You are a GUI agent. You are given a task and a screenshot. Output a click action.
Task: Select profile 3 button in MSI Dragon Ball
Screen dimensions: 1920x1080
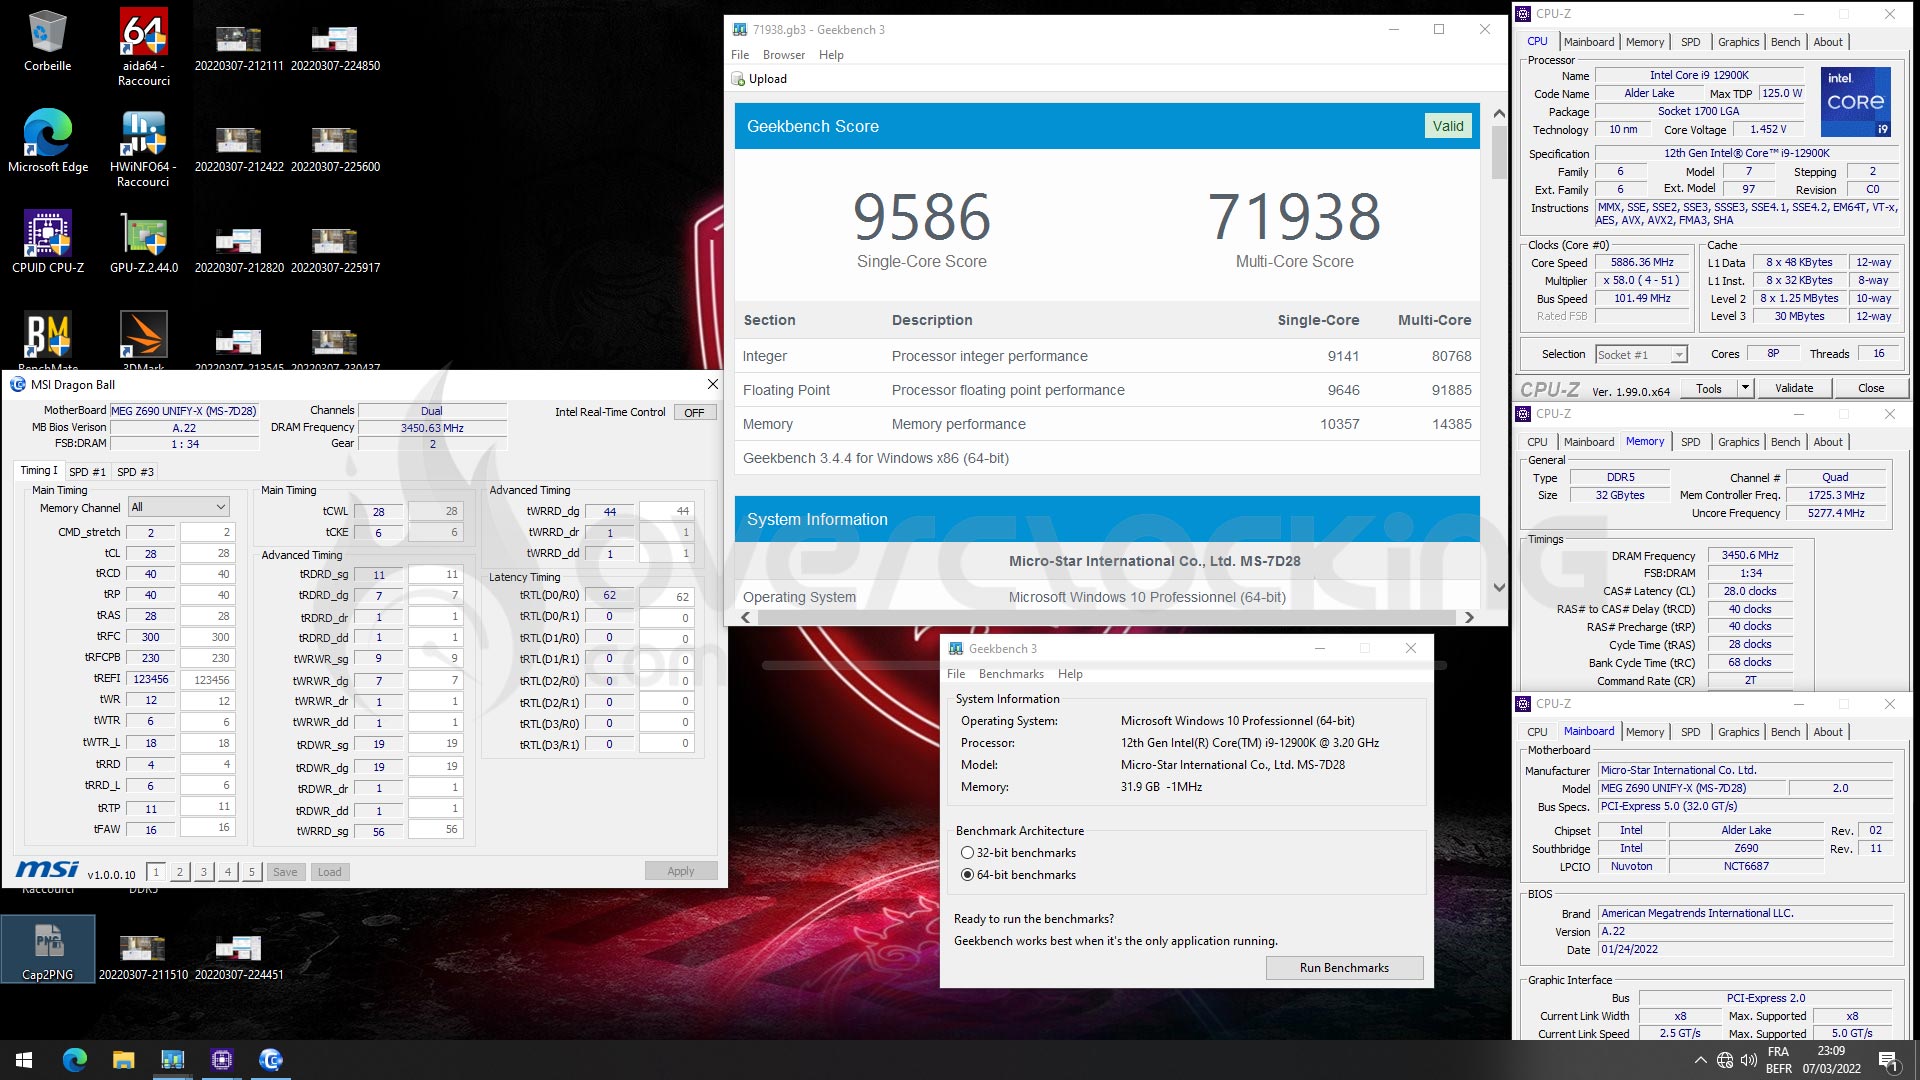pos(204,872)
